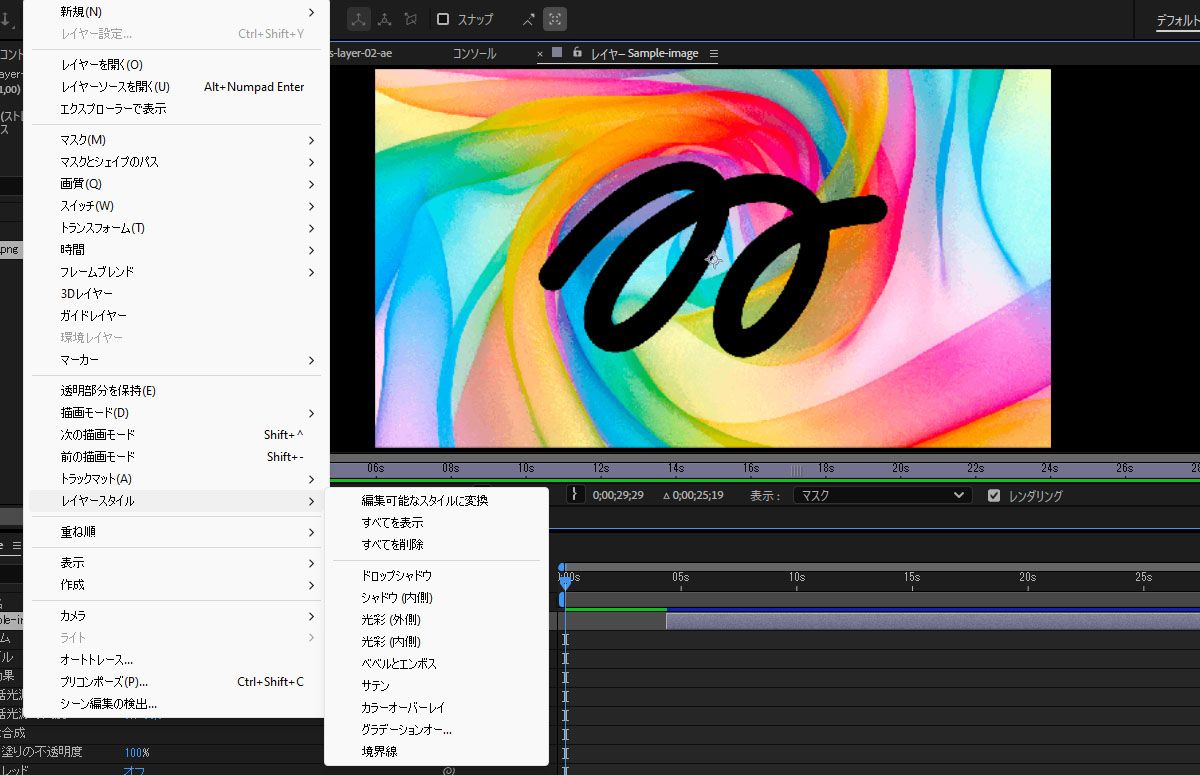Open the レイヤー Sample-image panel menu icon
This screenshot has width=1200, height=775.
pyautogui.click(x=713, y=54)
